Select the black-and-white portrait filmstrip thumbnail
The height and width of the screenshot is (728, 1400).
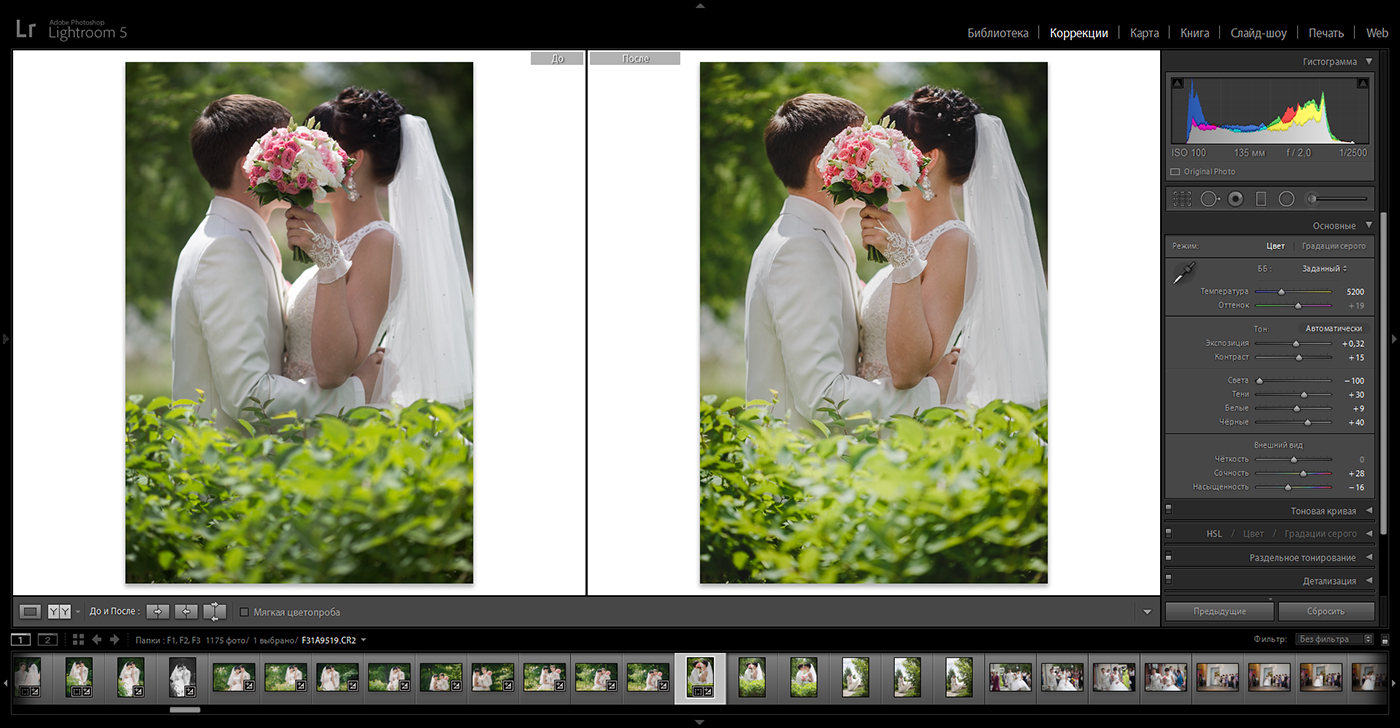[182, 677]
